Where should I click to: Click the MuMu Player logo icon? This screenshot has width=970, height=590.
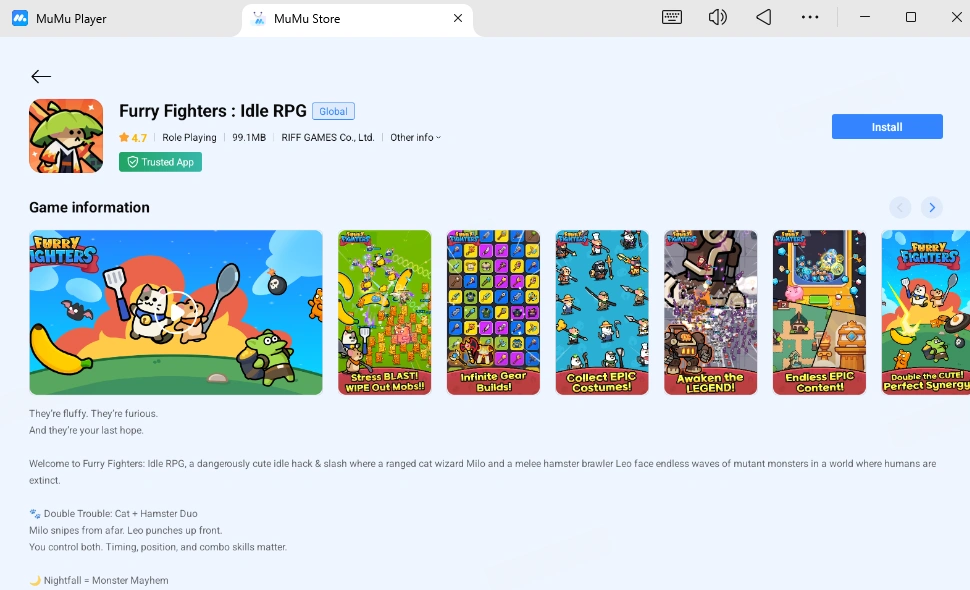[20, 18]
